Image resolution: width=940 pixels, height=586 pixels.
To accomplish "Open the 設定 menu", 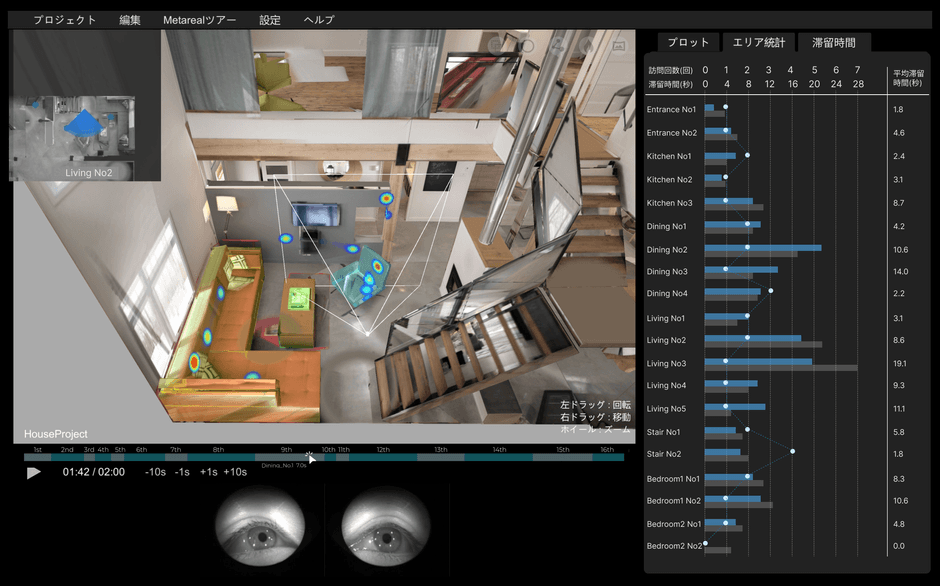I will (270, 20).
